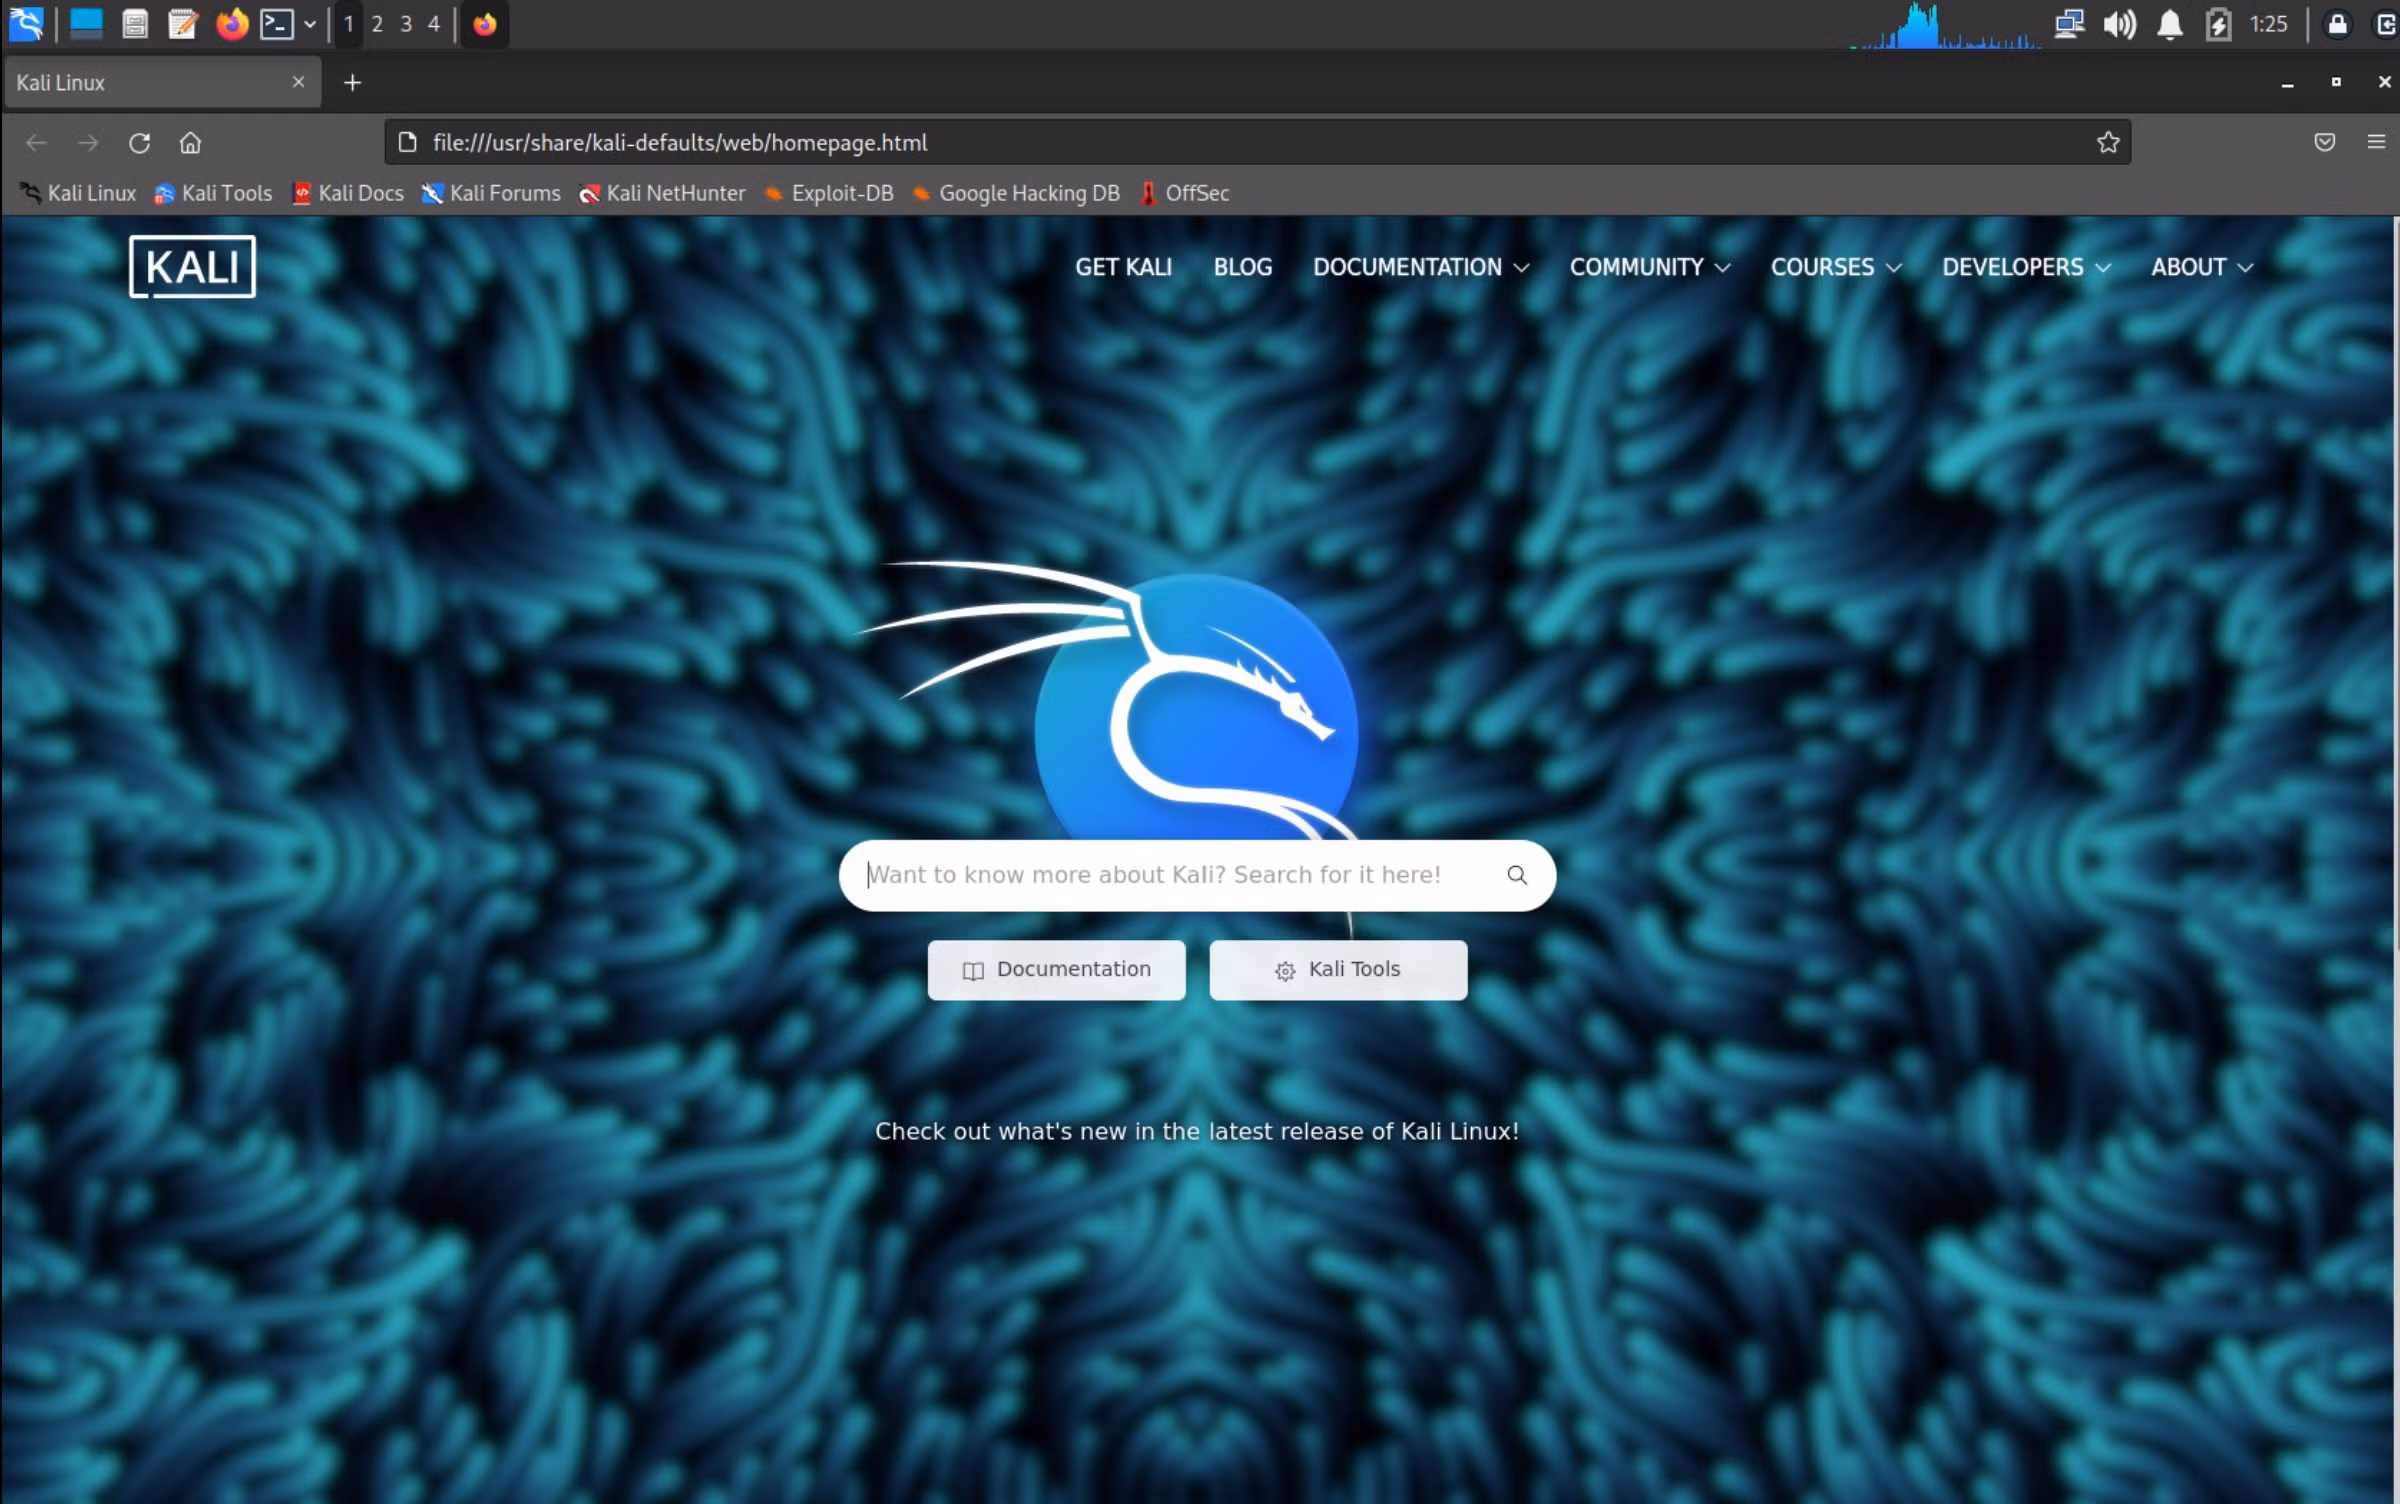This screenshot has height=1504, width=2400.
Task: Launch Firefox from the top panel
Action: 232,24
